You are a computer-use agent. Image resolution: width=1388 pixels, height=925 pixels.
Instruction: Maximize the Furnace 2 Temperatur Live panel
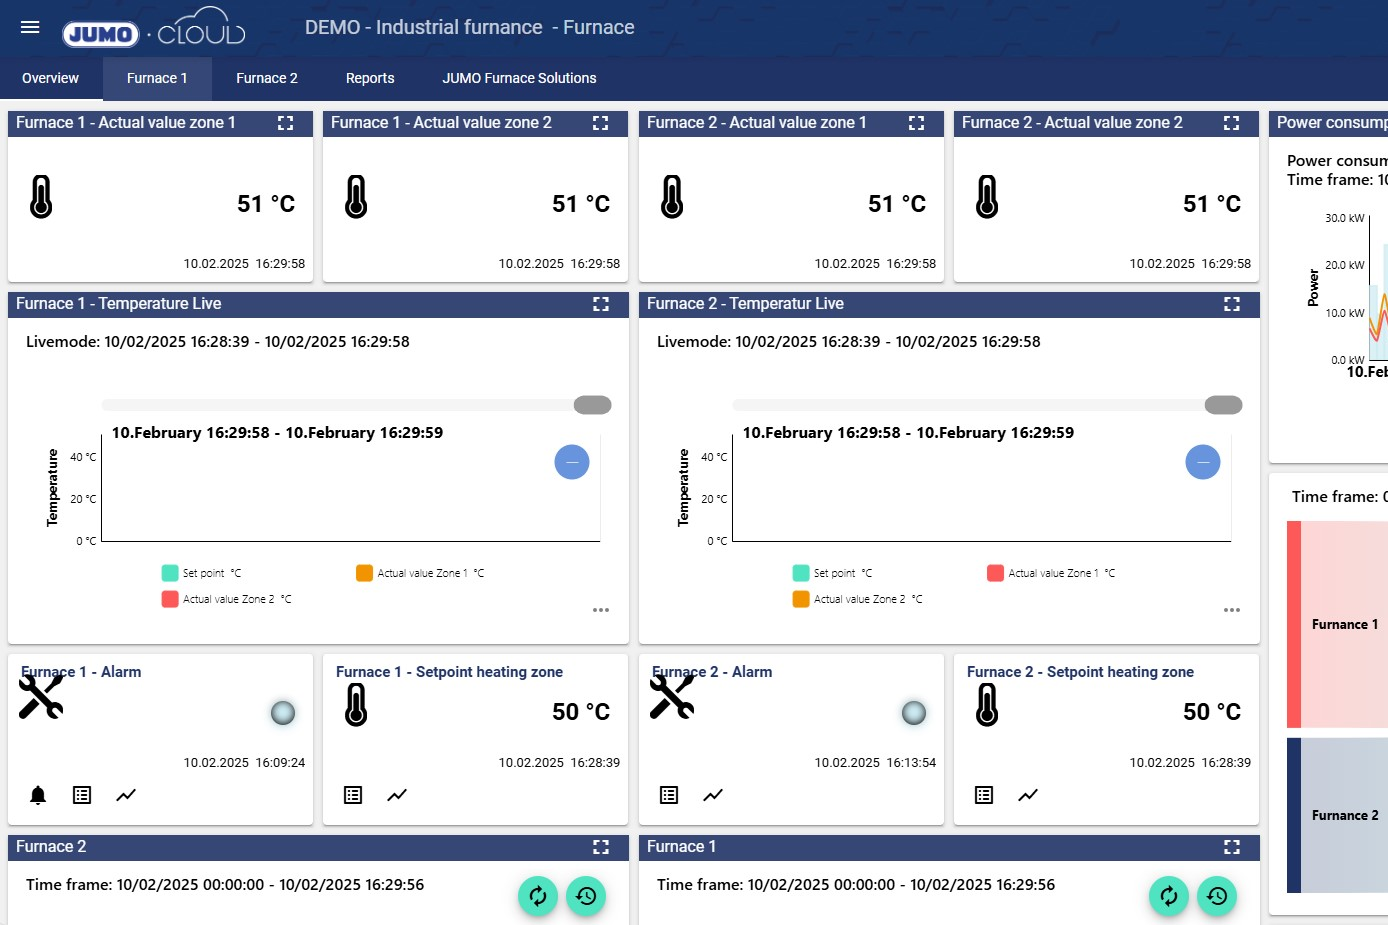click(x=1231, y=304)
